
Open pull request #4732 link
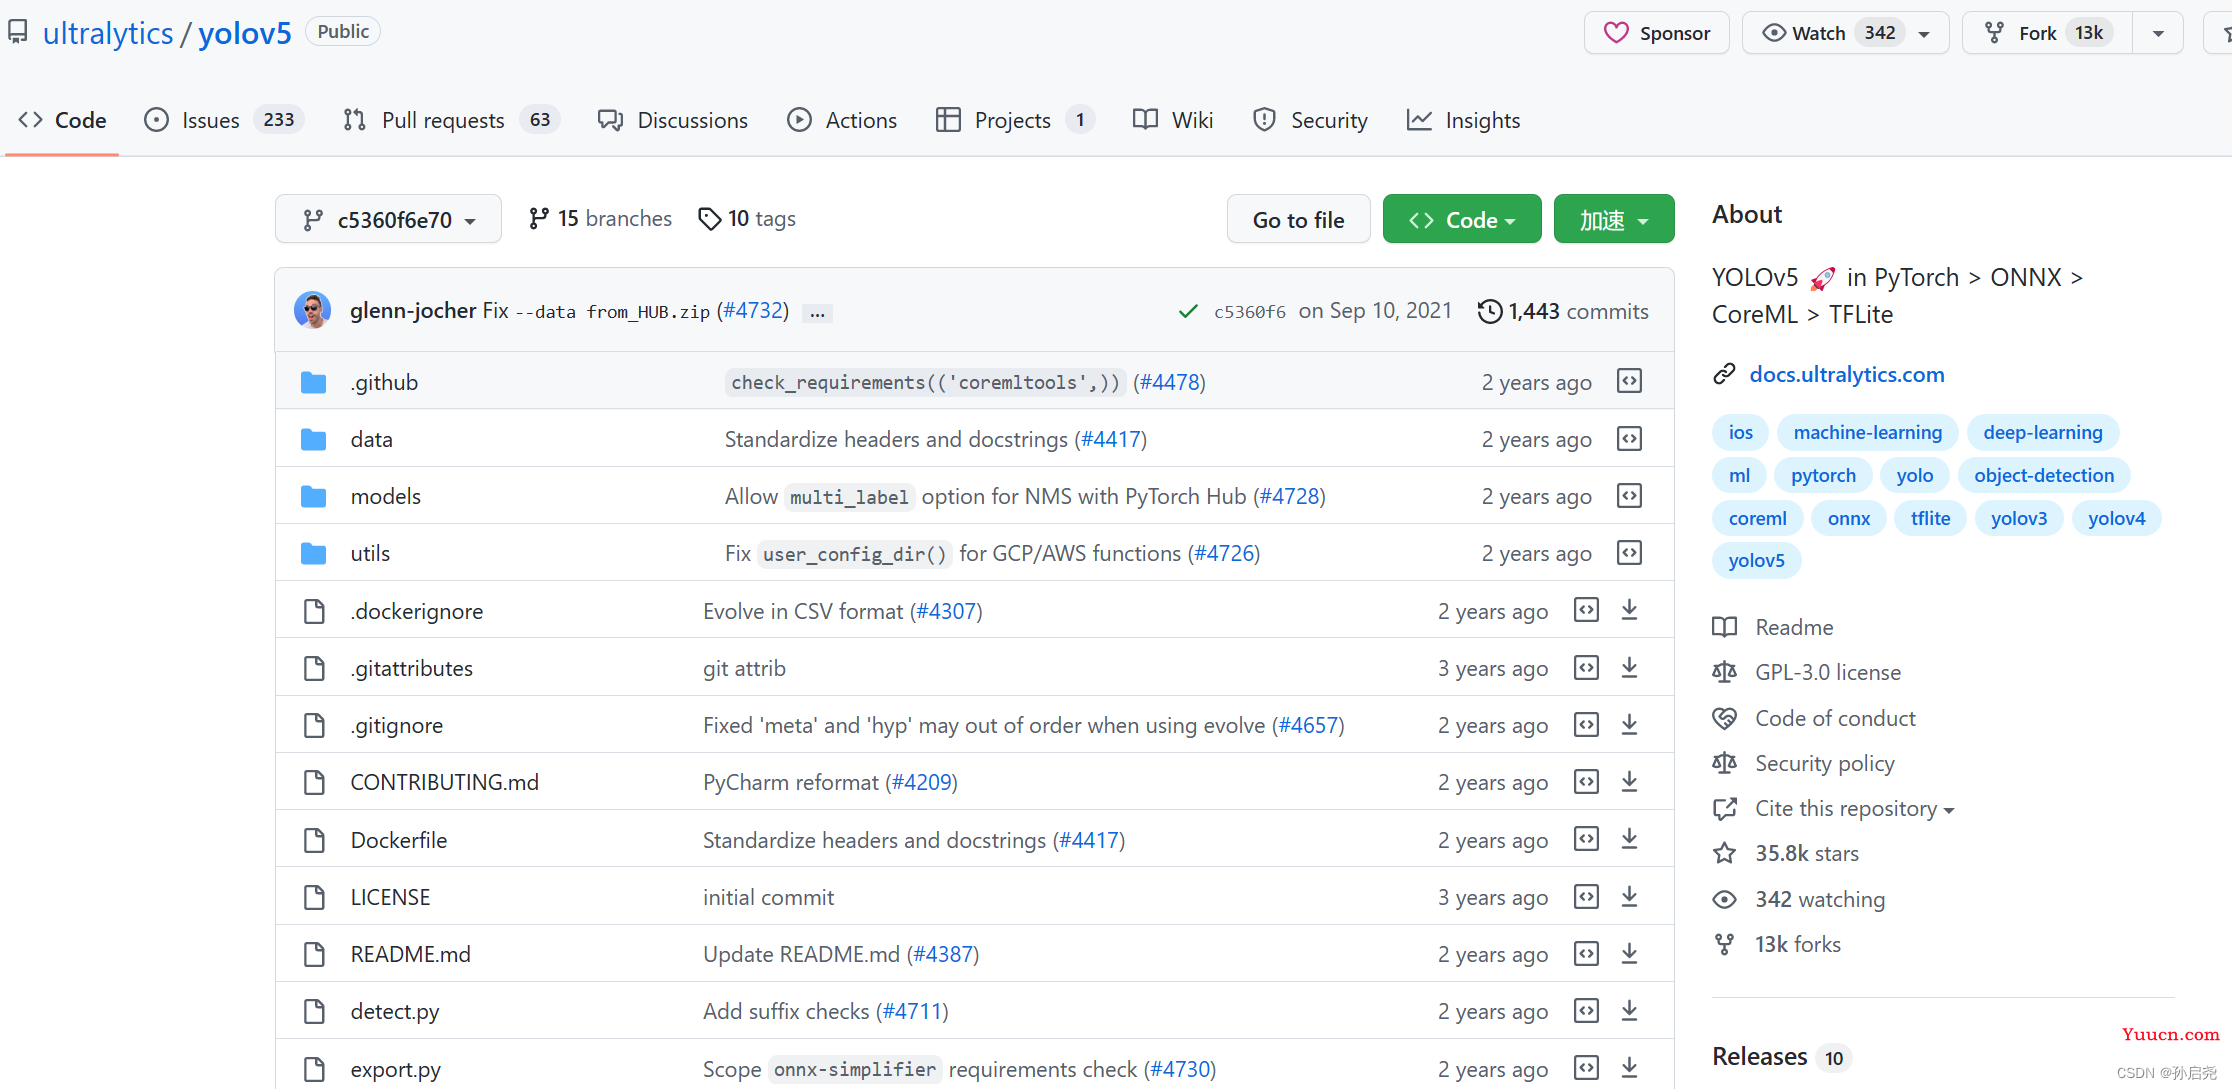[x=753, y=310]
